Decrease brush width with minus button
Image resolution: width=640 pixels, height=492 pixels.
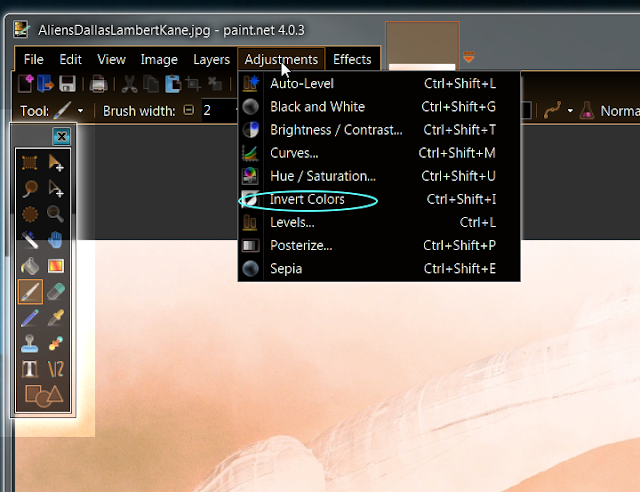[189, 110]
